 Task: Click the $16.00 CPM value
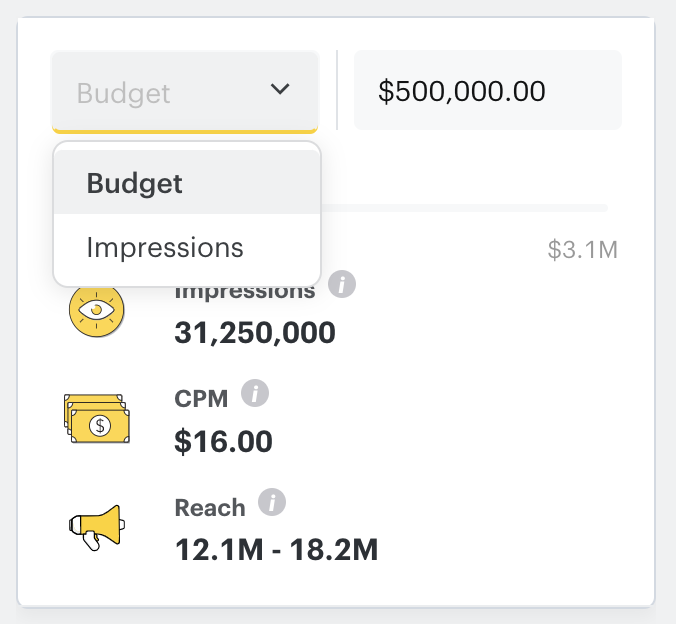tap(223, 440)
